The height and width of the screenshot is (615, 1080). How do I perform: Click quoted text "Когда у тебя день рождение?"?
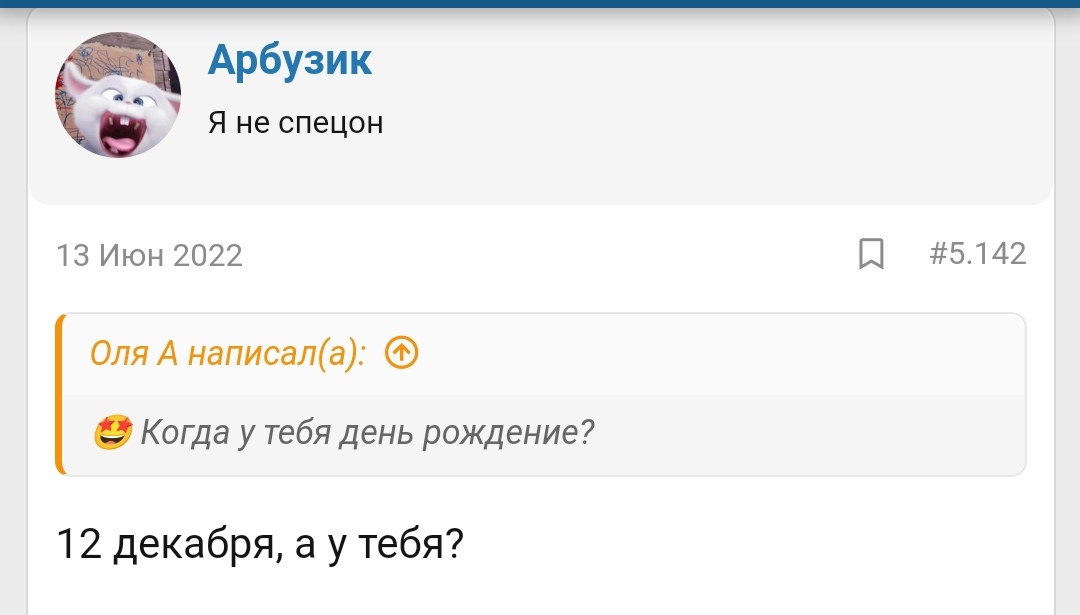point(368,433)
